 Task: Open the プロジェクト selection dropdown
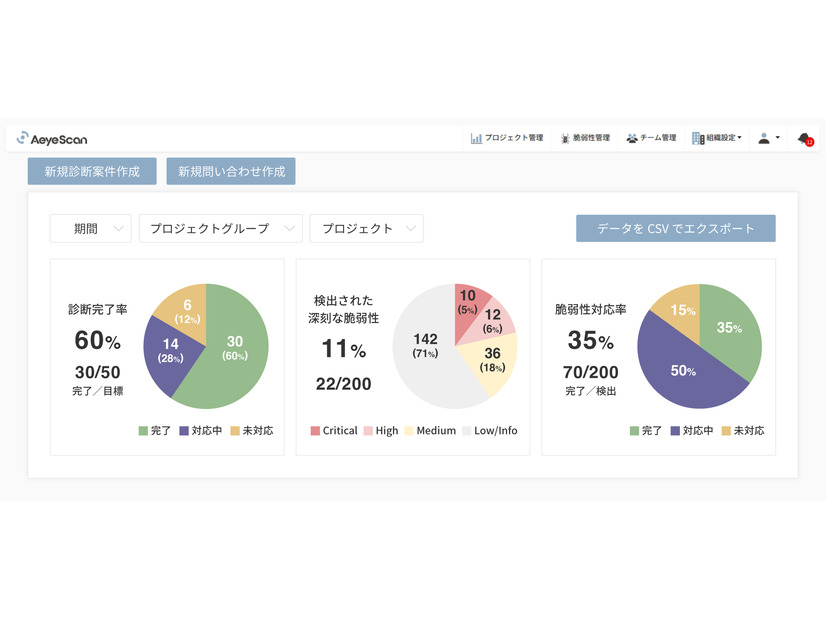tap(367, 228)
